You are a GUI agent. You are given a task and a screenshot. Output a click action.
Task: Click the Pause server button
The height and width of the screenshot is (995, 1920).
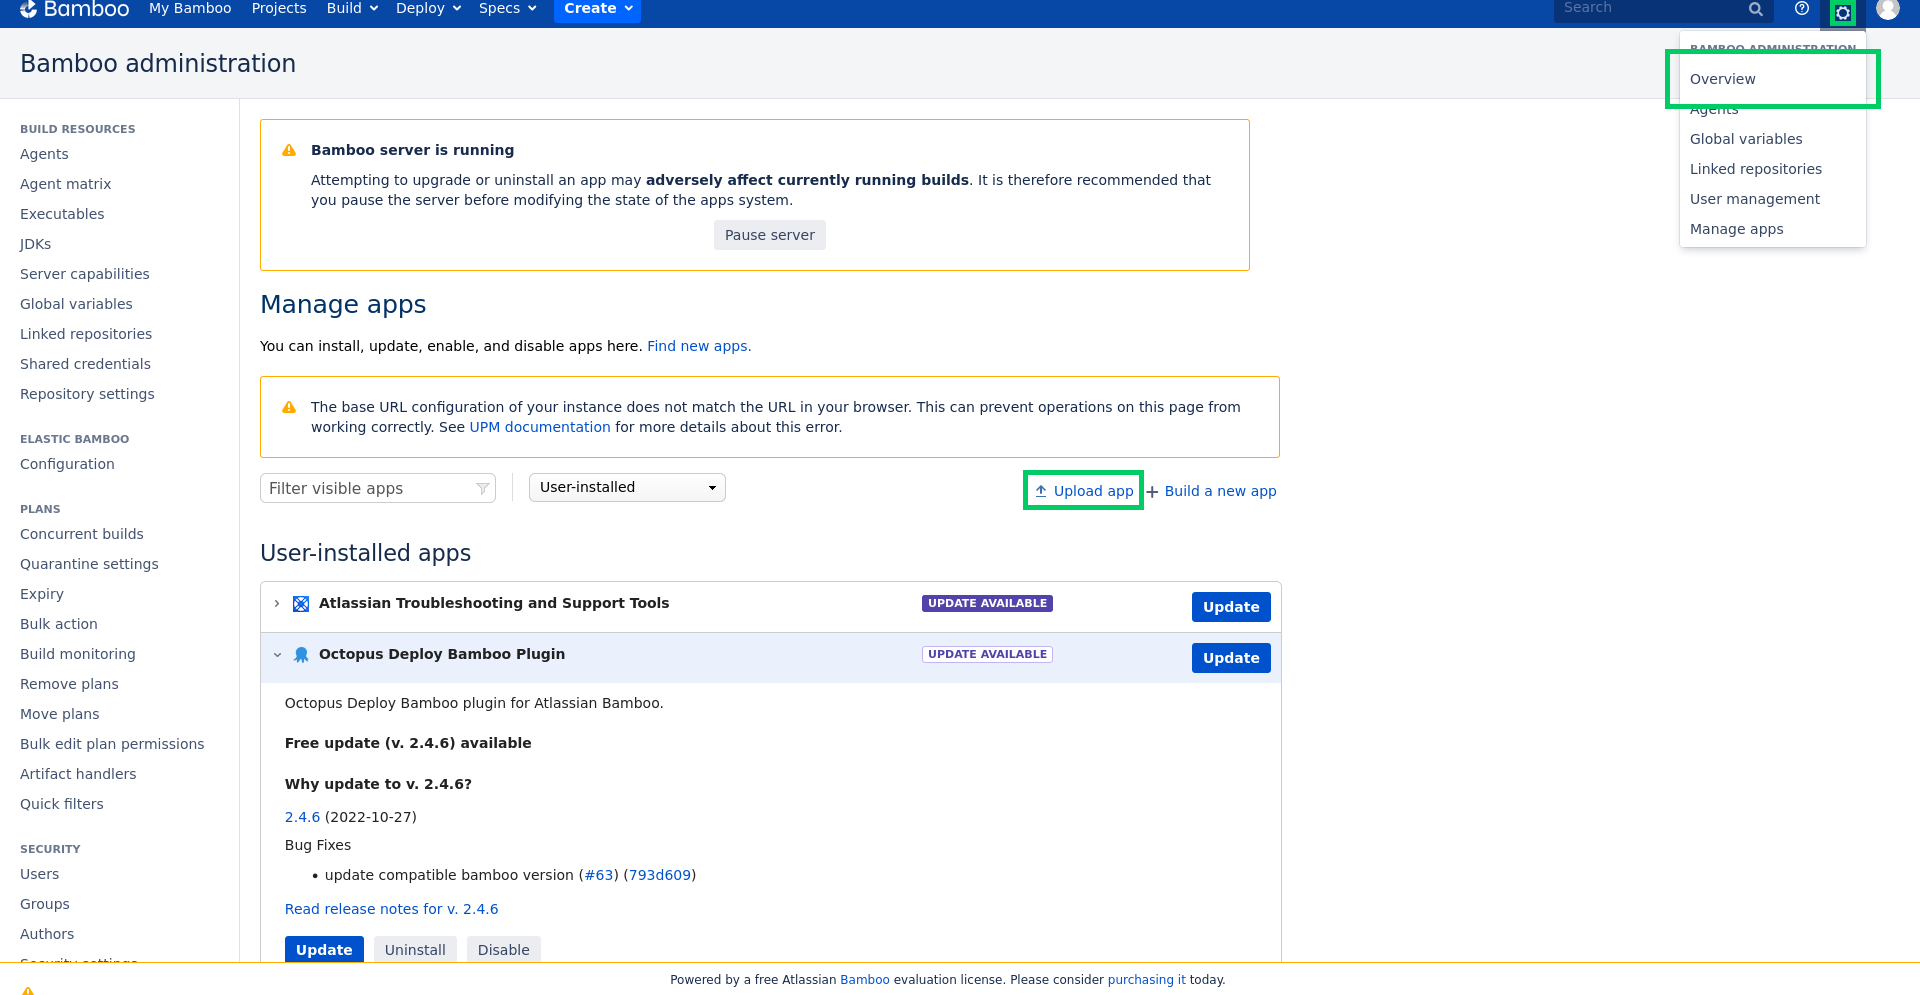click(769, 235)
